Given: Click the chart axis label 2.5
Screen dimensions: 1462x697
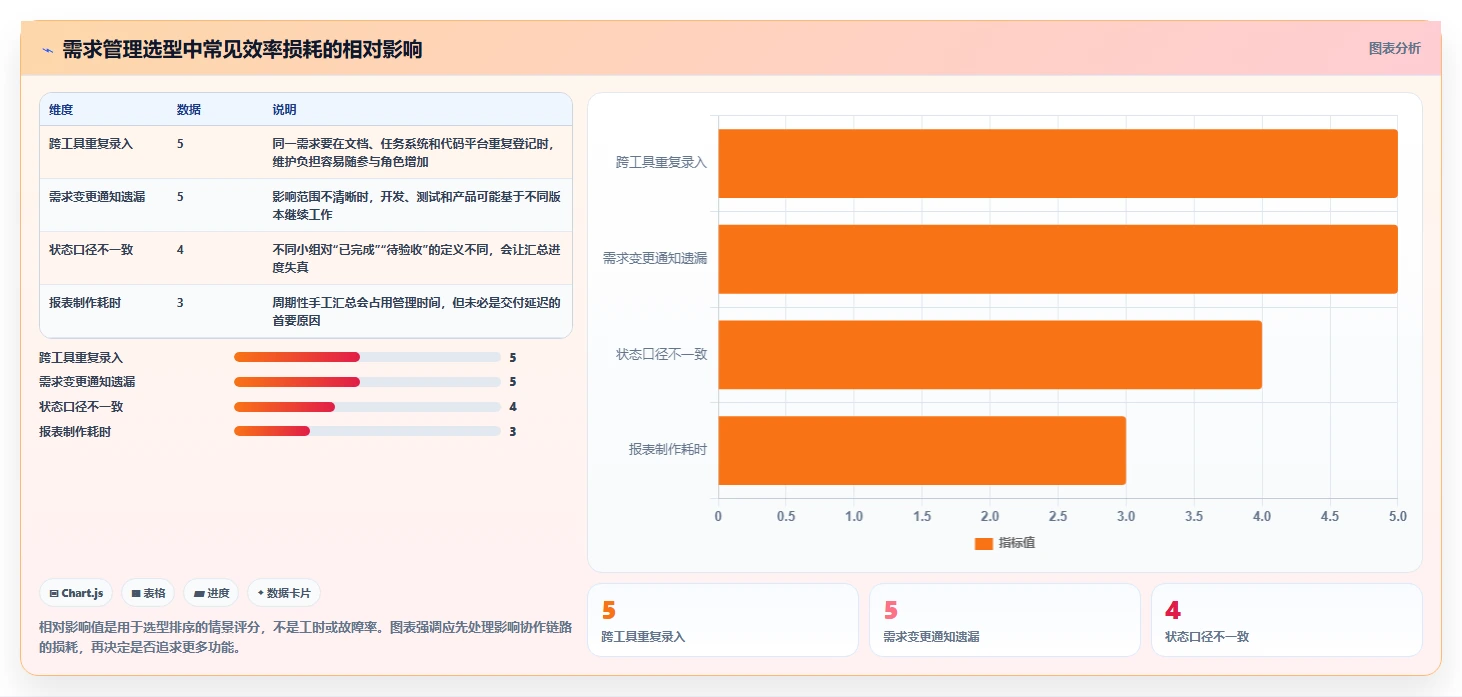Looking at the screenshot, I should (x=1058, y=517).
